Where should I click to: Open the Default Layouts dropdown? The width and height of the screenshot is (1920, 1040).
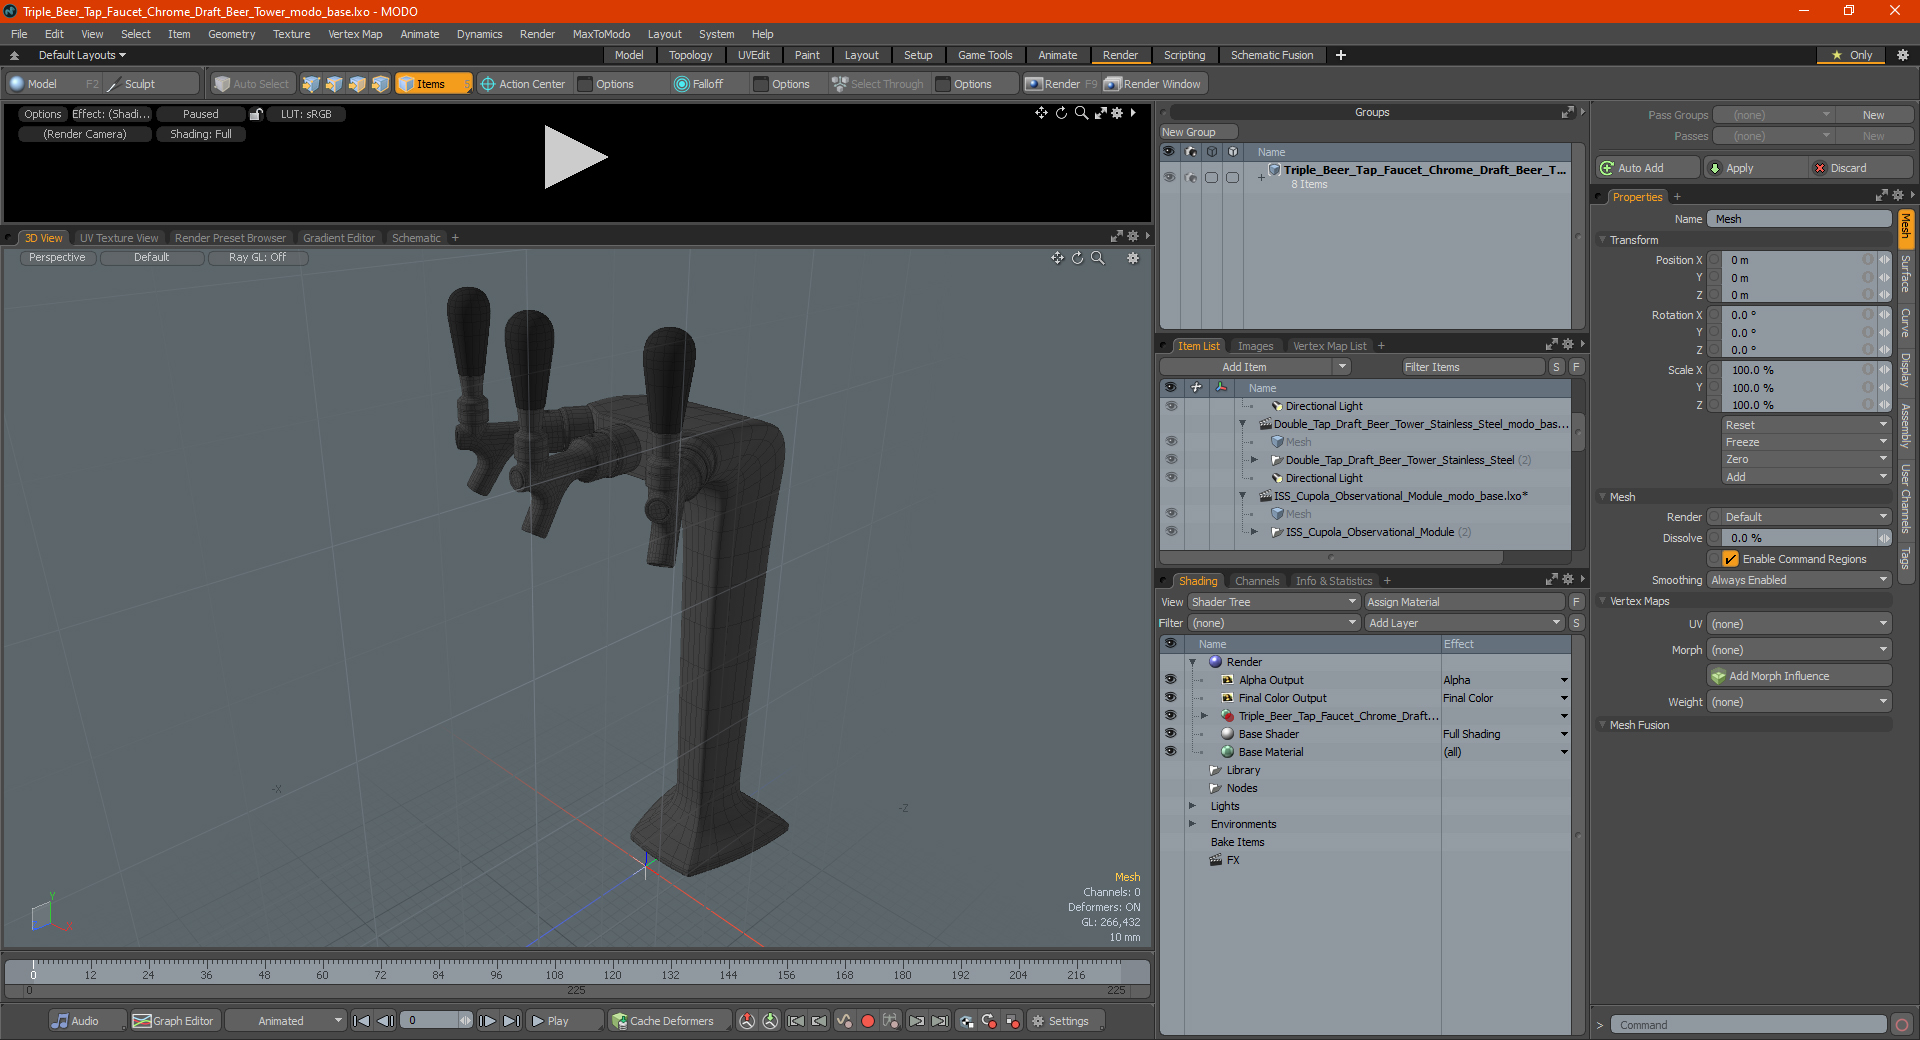pos(82,55)
